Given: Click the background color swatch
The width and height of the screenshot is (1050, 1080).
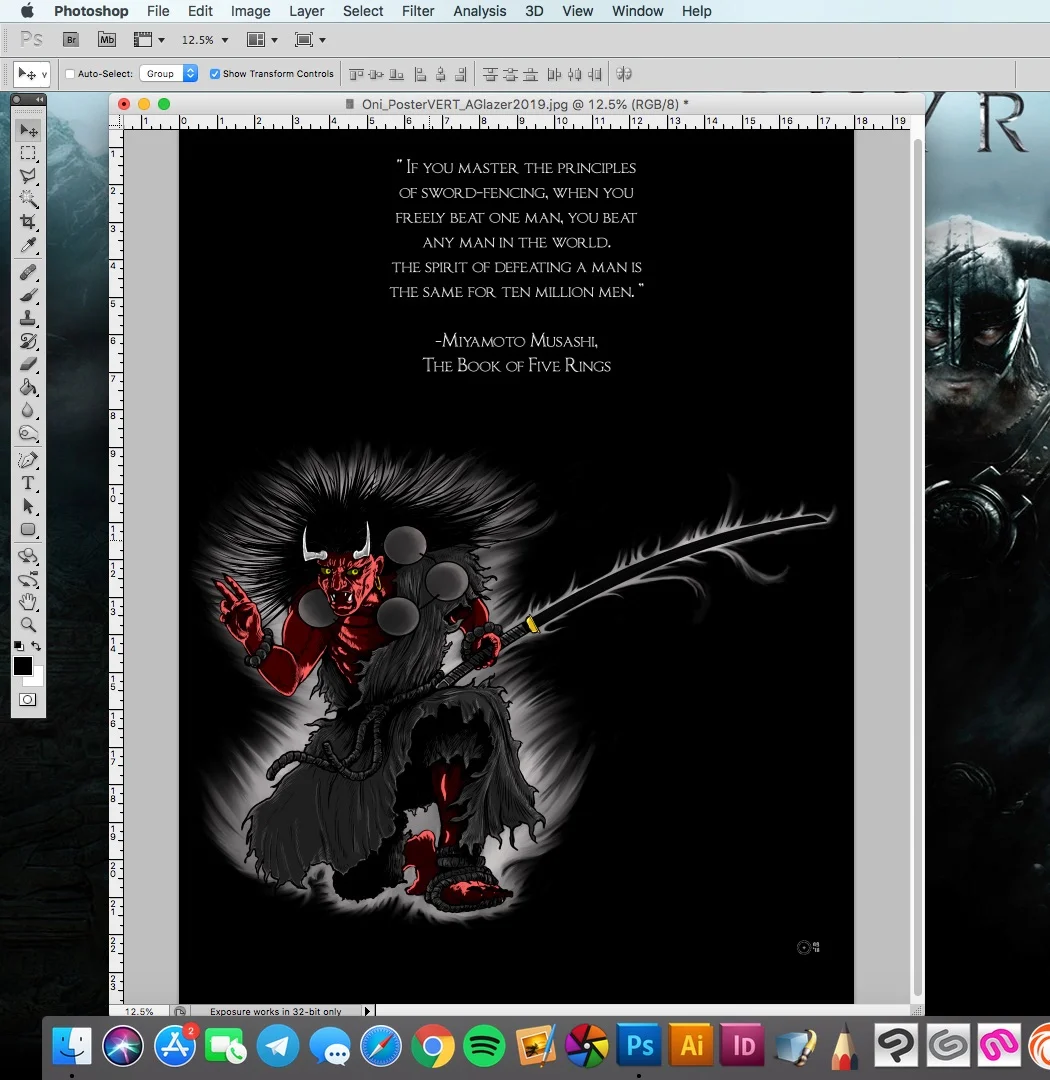Looking at the screenshot, I should pyautogui.click(x=37, y=680).
